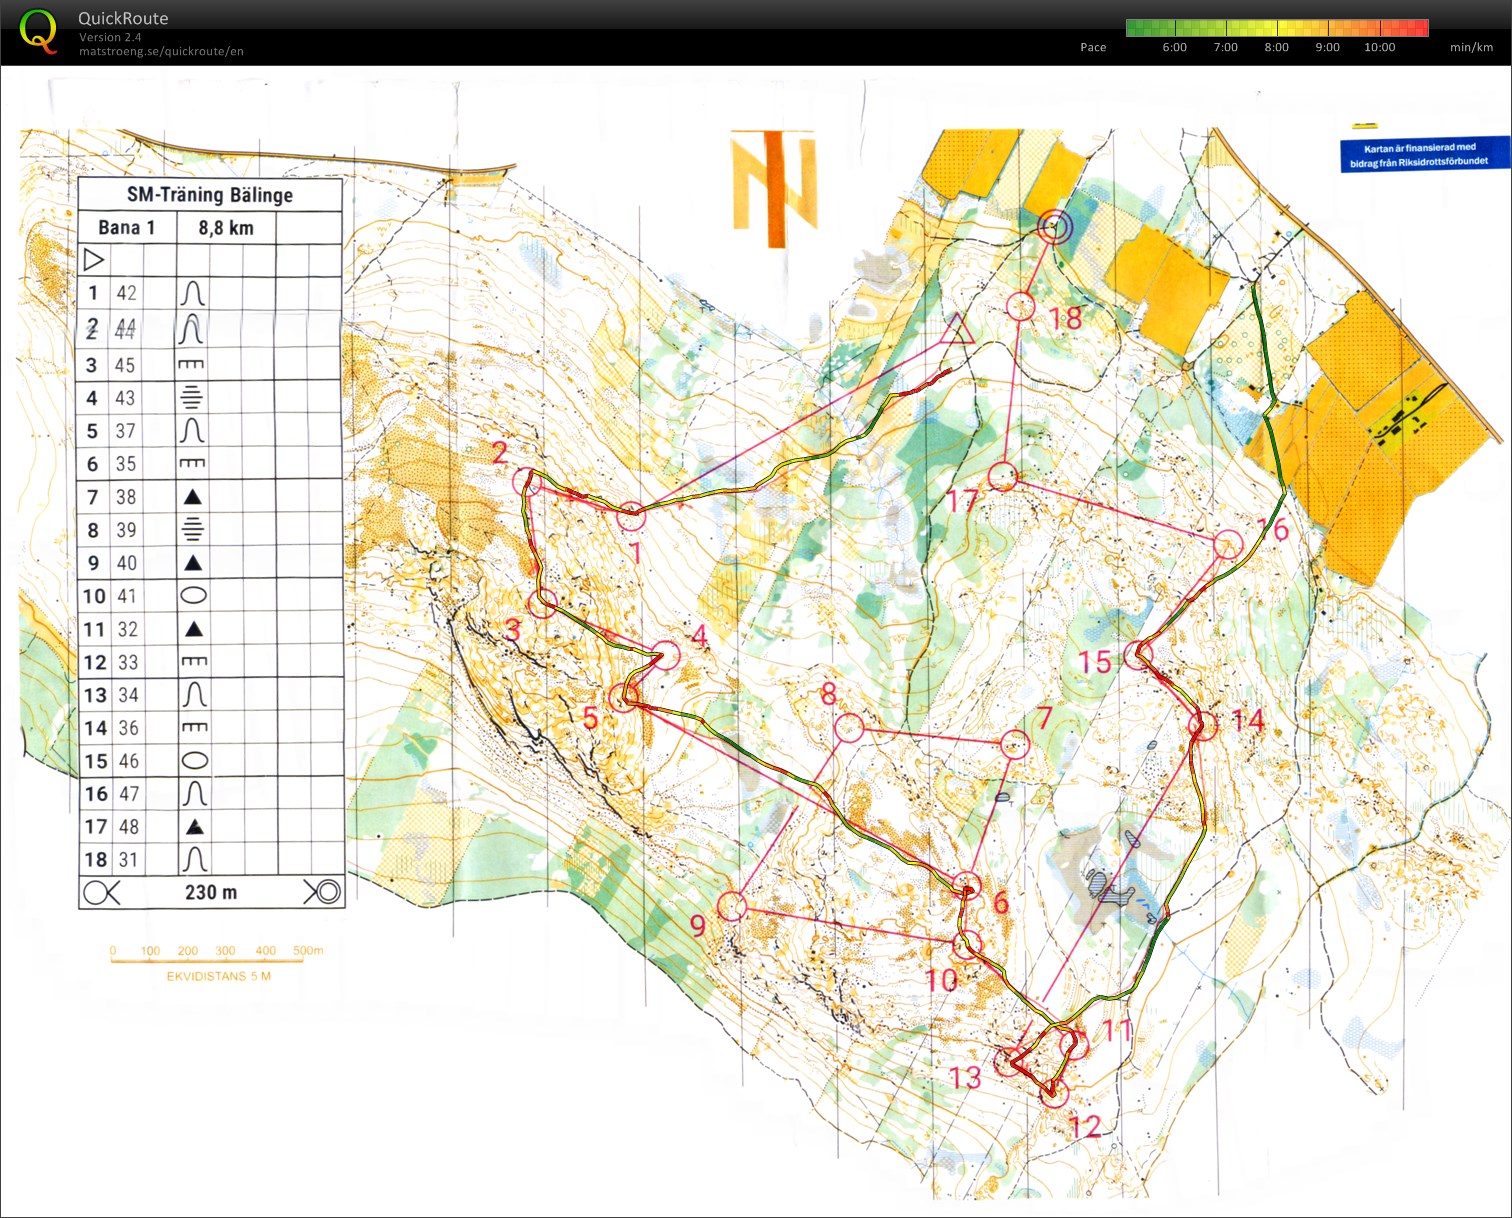Select control circle 2 on the map
The image size is (1512, 1218).
tap(527, 483)
